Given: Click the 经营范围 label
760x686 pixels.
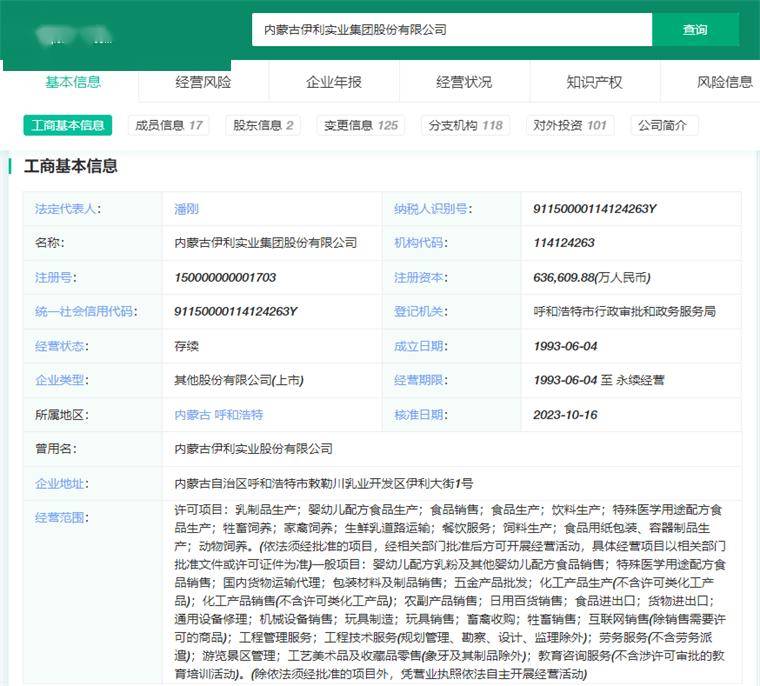Looking at the screenshot, I should [62, 518].
